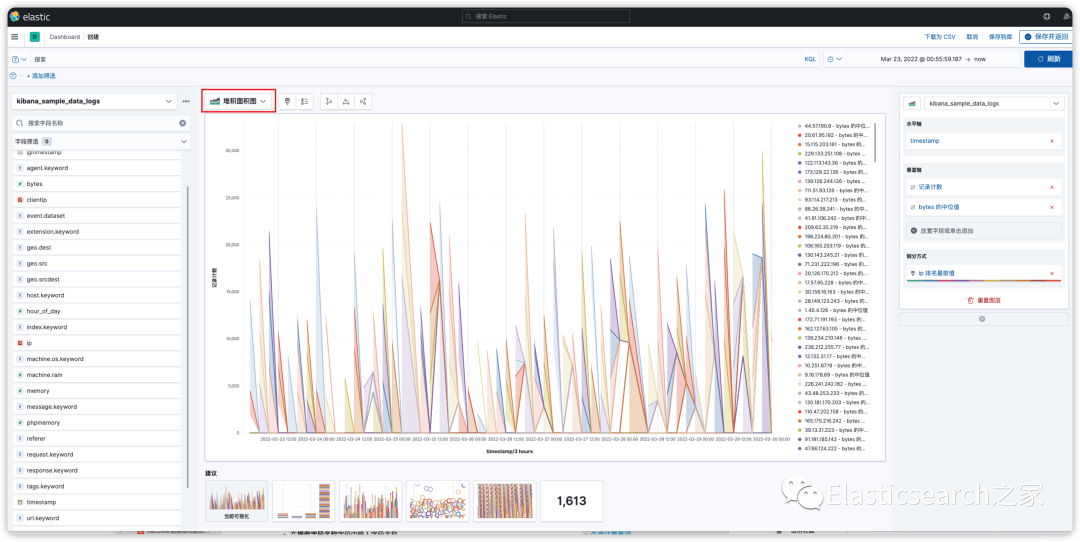Click the 刷新 refresh button
Screen dimensions: 1080x542
(x=1048, y=59)
